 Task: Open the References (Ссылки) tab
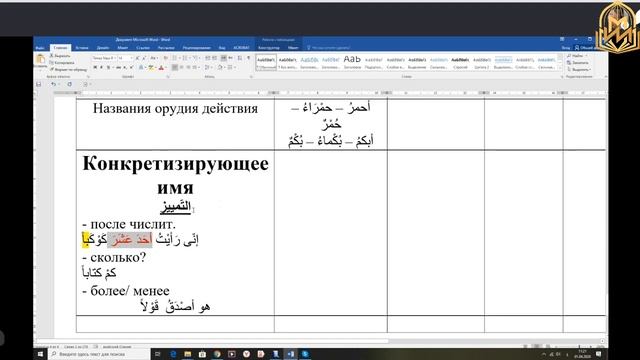[x=143, y=48]
